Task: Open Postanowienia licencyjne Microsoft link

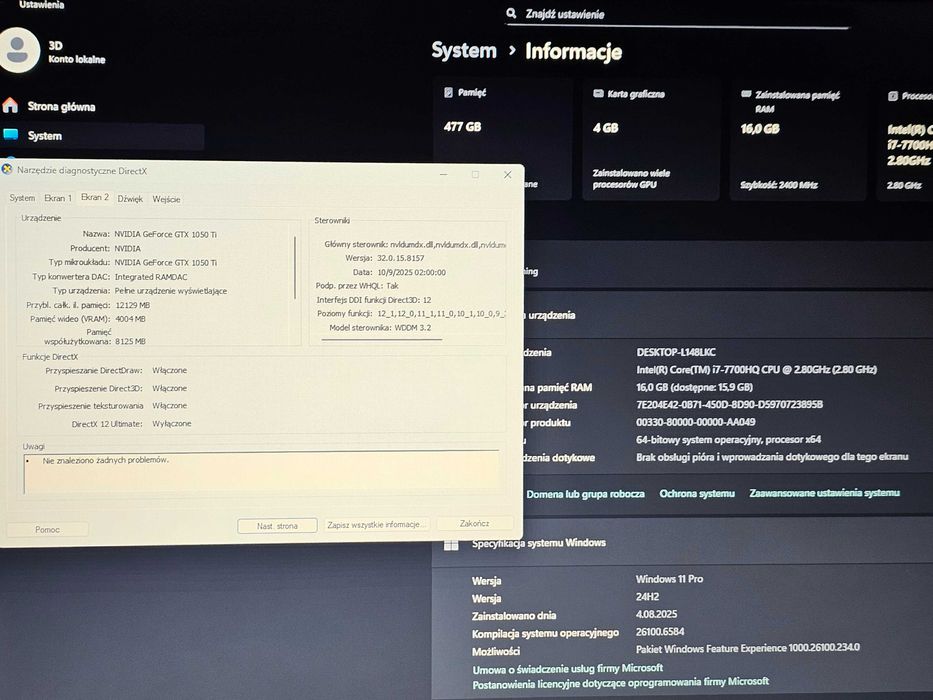Action: pos(621,683)
